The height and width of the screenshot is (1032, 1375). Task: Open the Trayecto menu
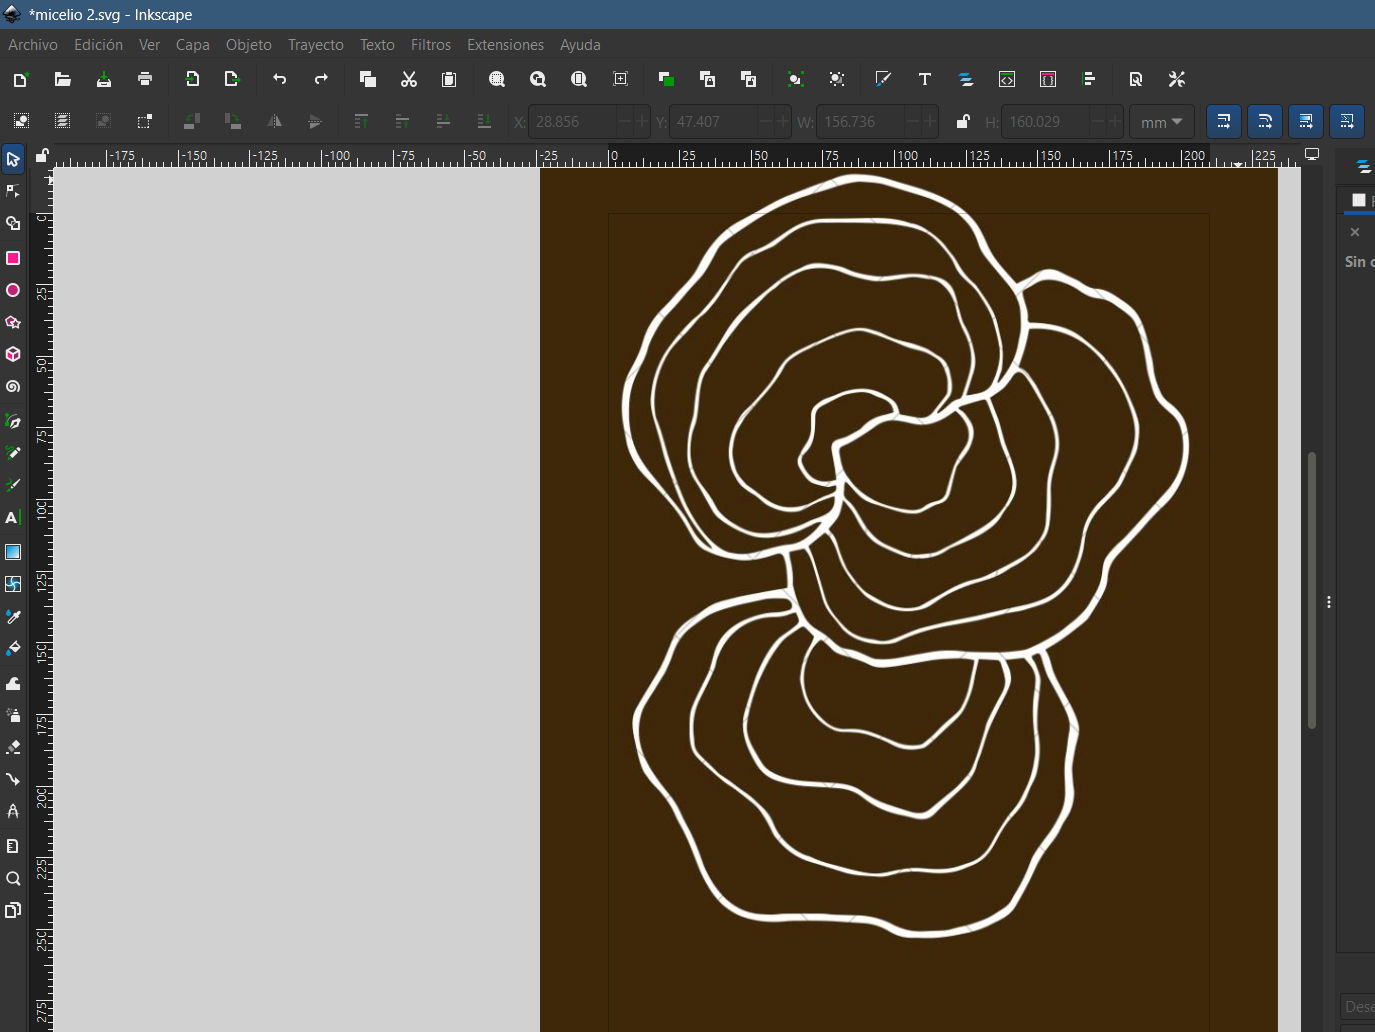point(315,45)
